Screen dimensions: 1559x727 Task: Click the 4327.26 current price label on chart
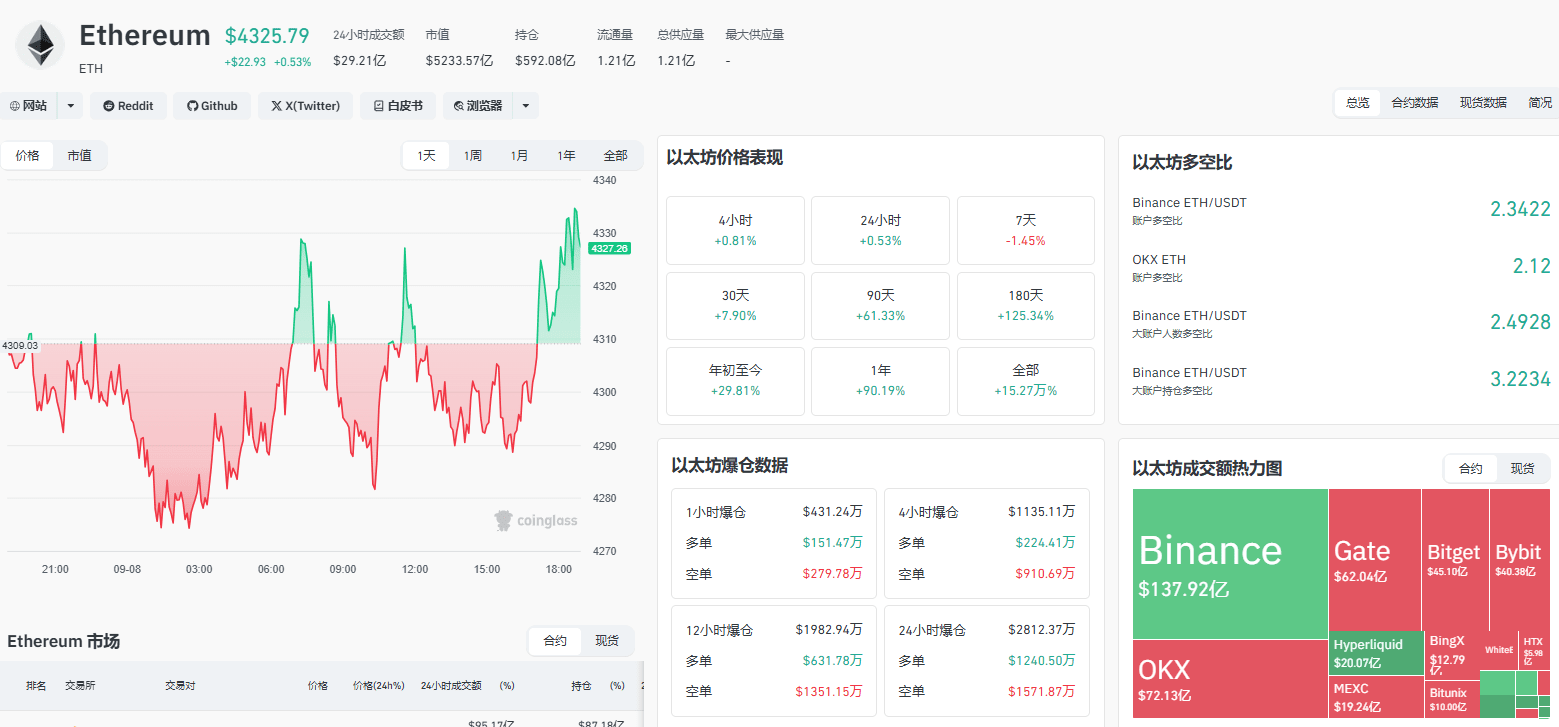pyautogui.click(x=609, y=248)
